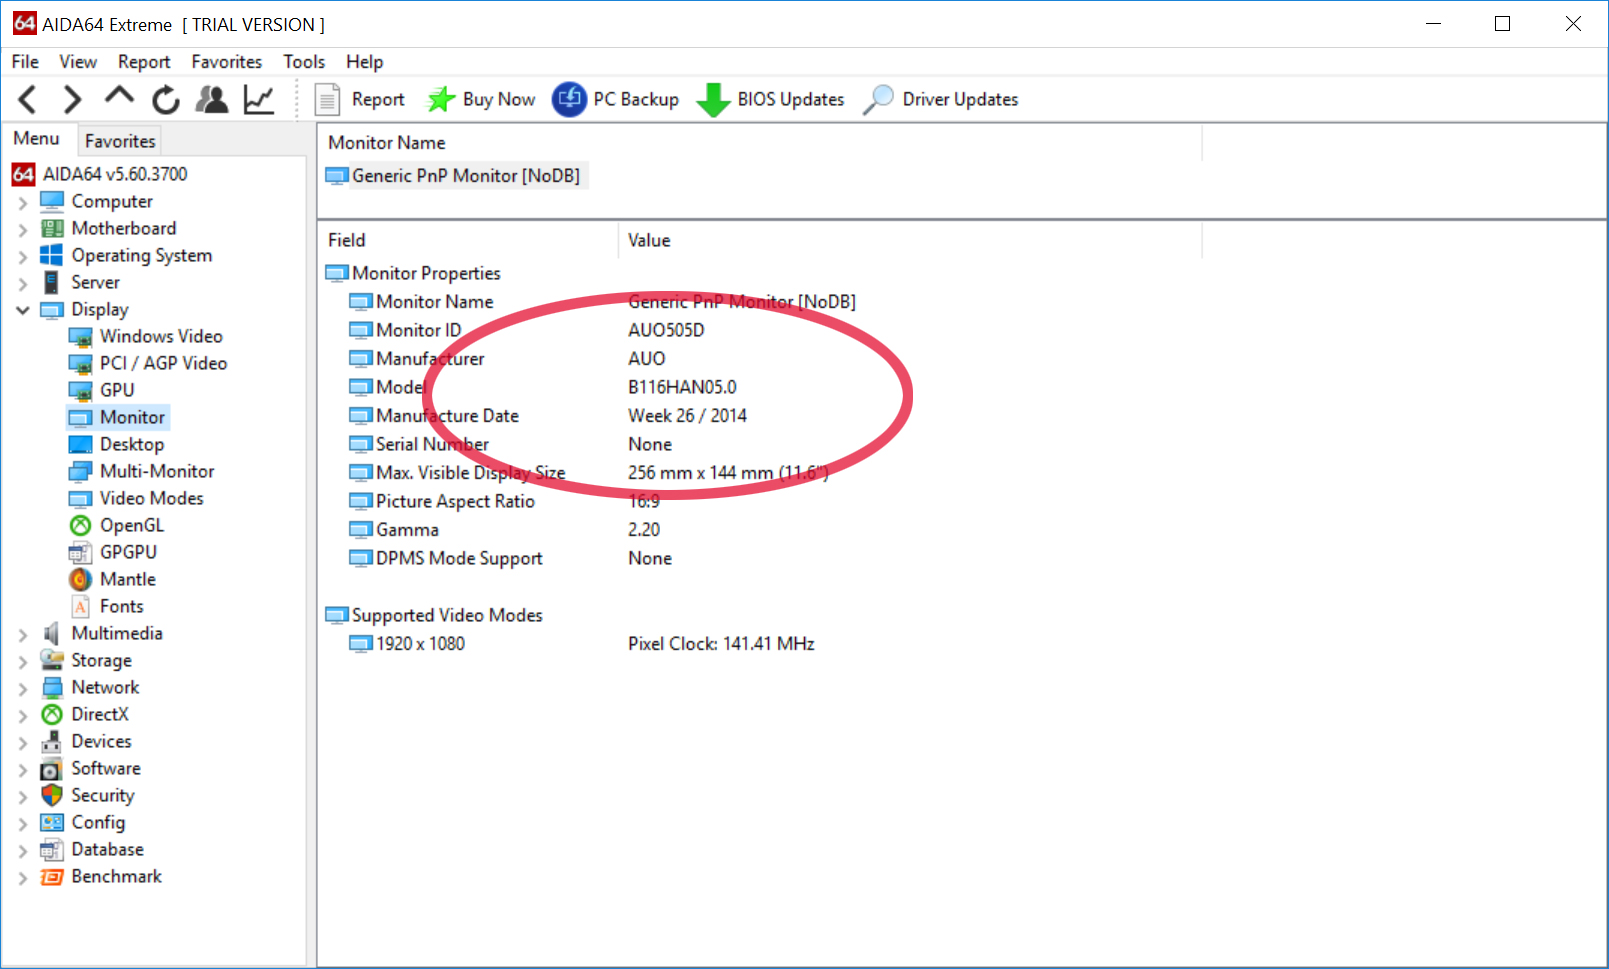Expand the Config tree node

(23, 823)
